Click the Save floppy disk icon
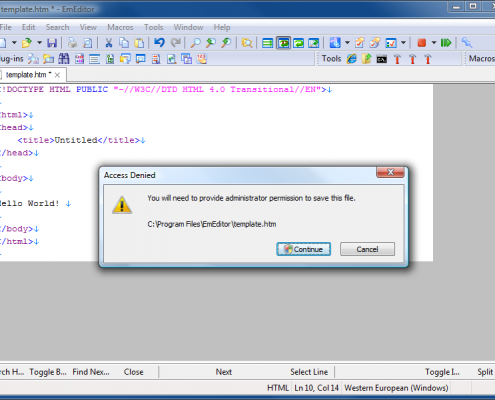 [52, 43]
